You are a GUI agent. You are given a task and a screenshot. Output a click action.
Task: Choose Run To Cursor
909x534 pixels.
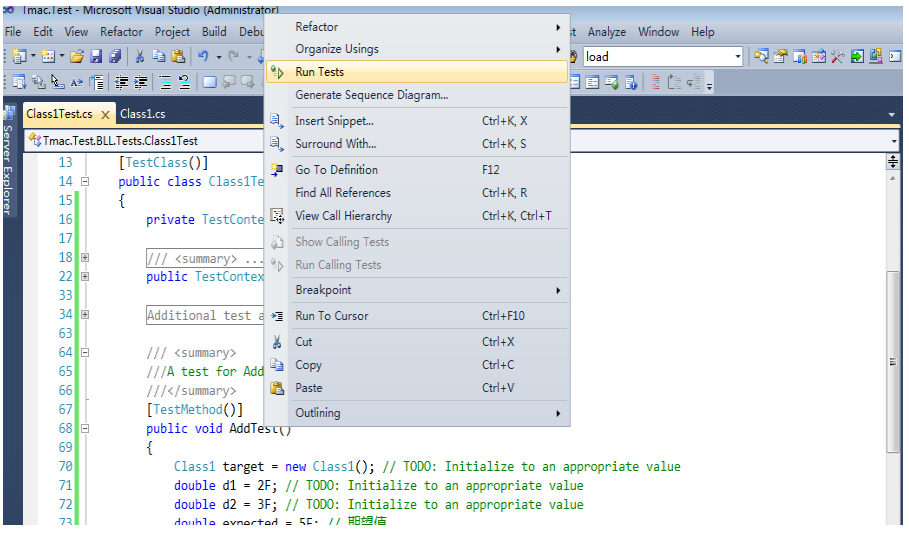[417, 316]
